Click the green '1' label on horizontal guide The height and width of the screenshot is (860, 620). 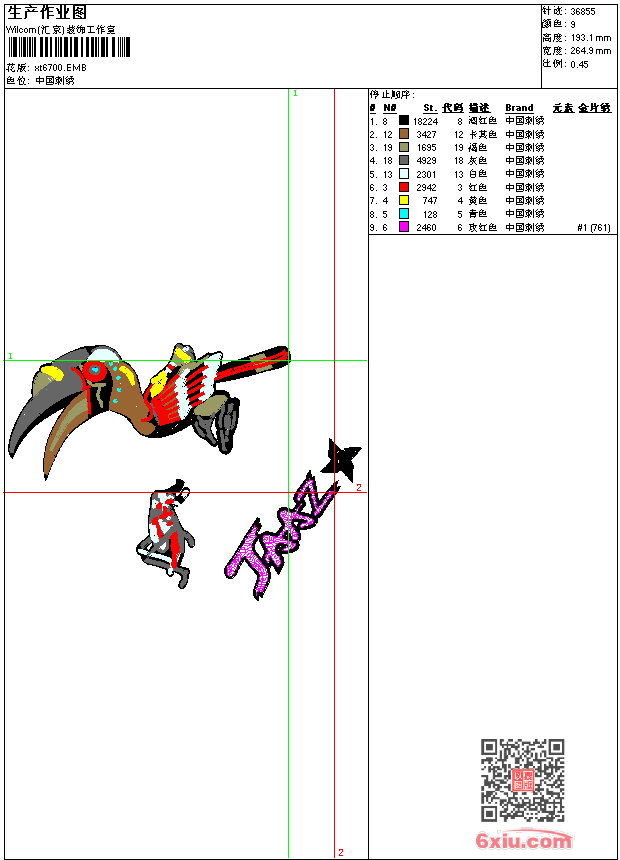tap(10, 356)
